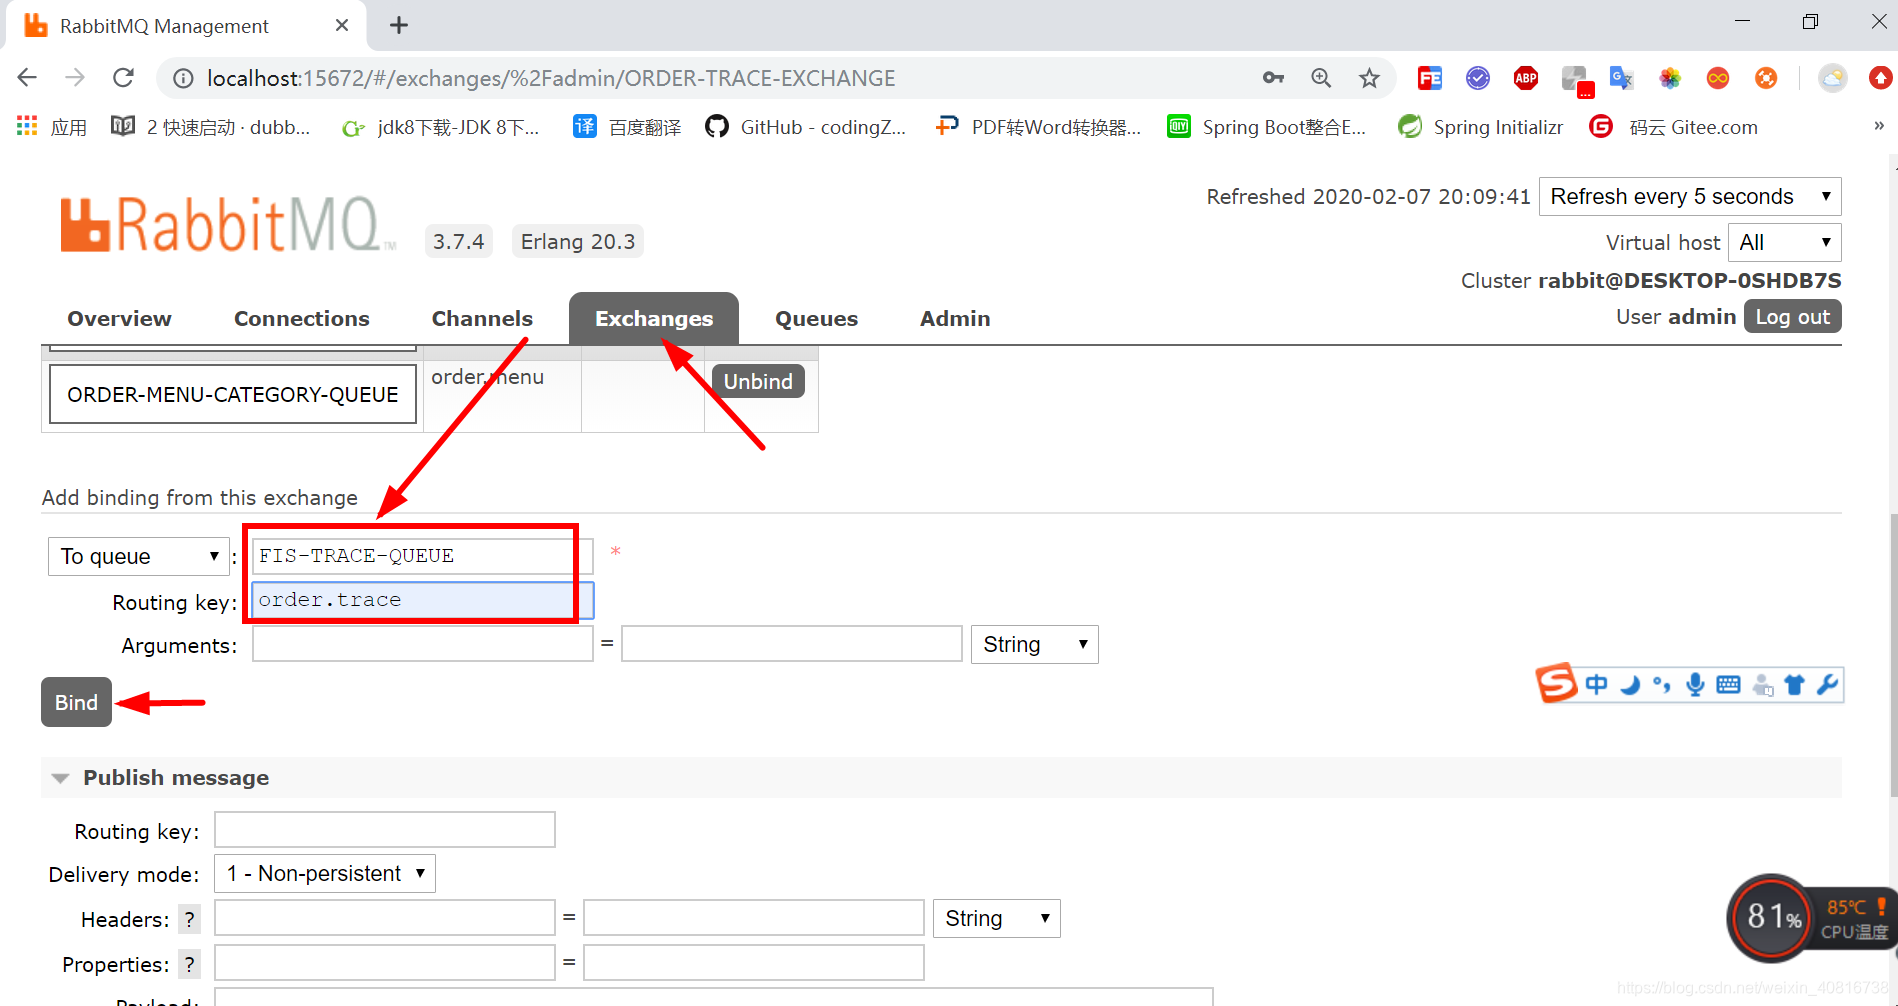The height and width of the screenshot is (1006, 1898).
Task: Close the RabbitMQ Management tab
Action: tap(342, 25)
